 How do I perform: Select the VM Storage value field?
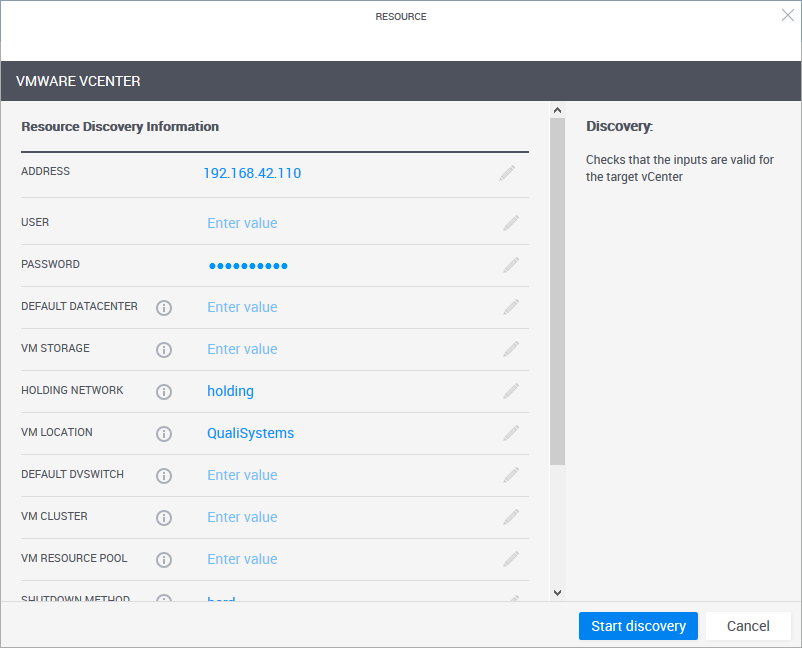pos(242,349)
